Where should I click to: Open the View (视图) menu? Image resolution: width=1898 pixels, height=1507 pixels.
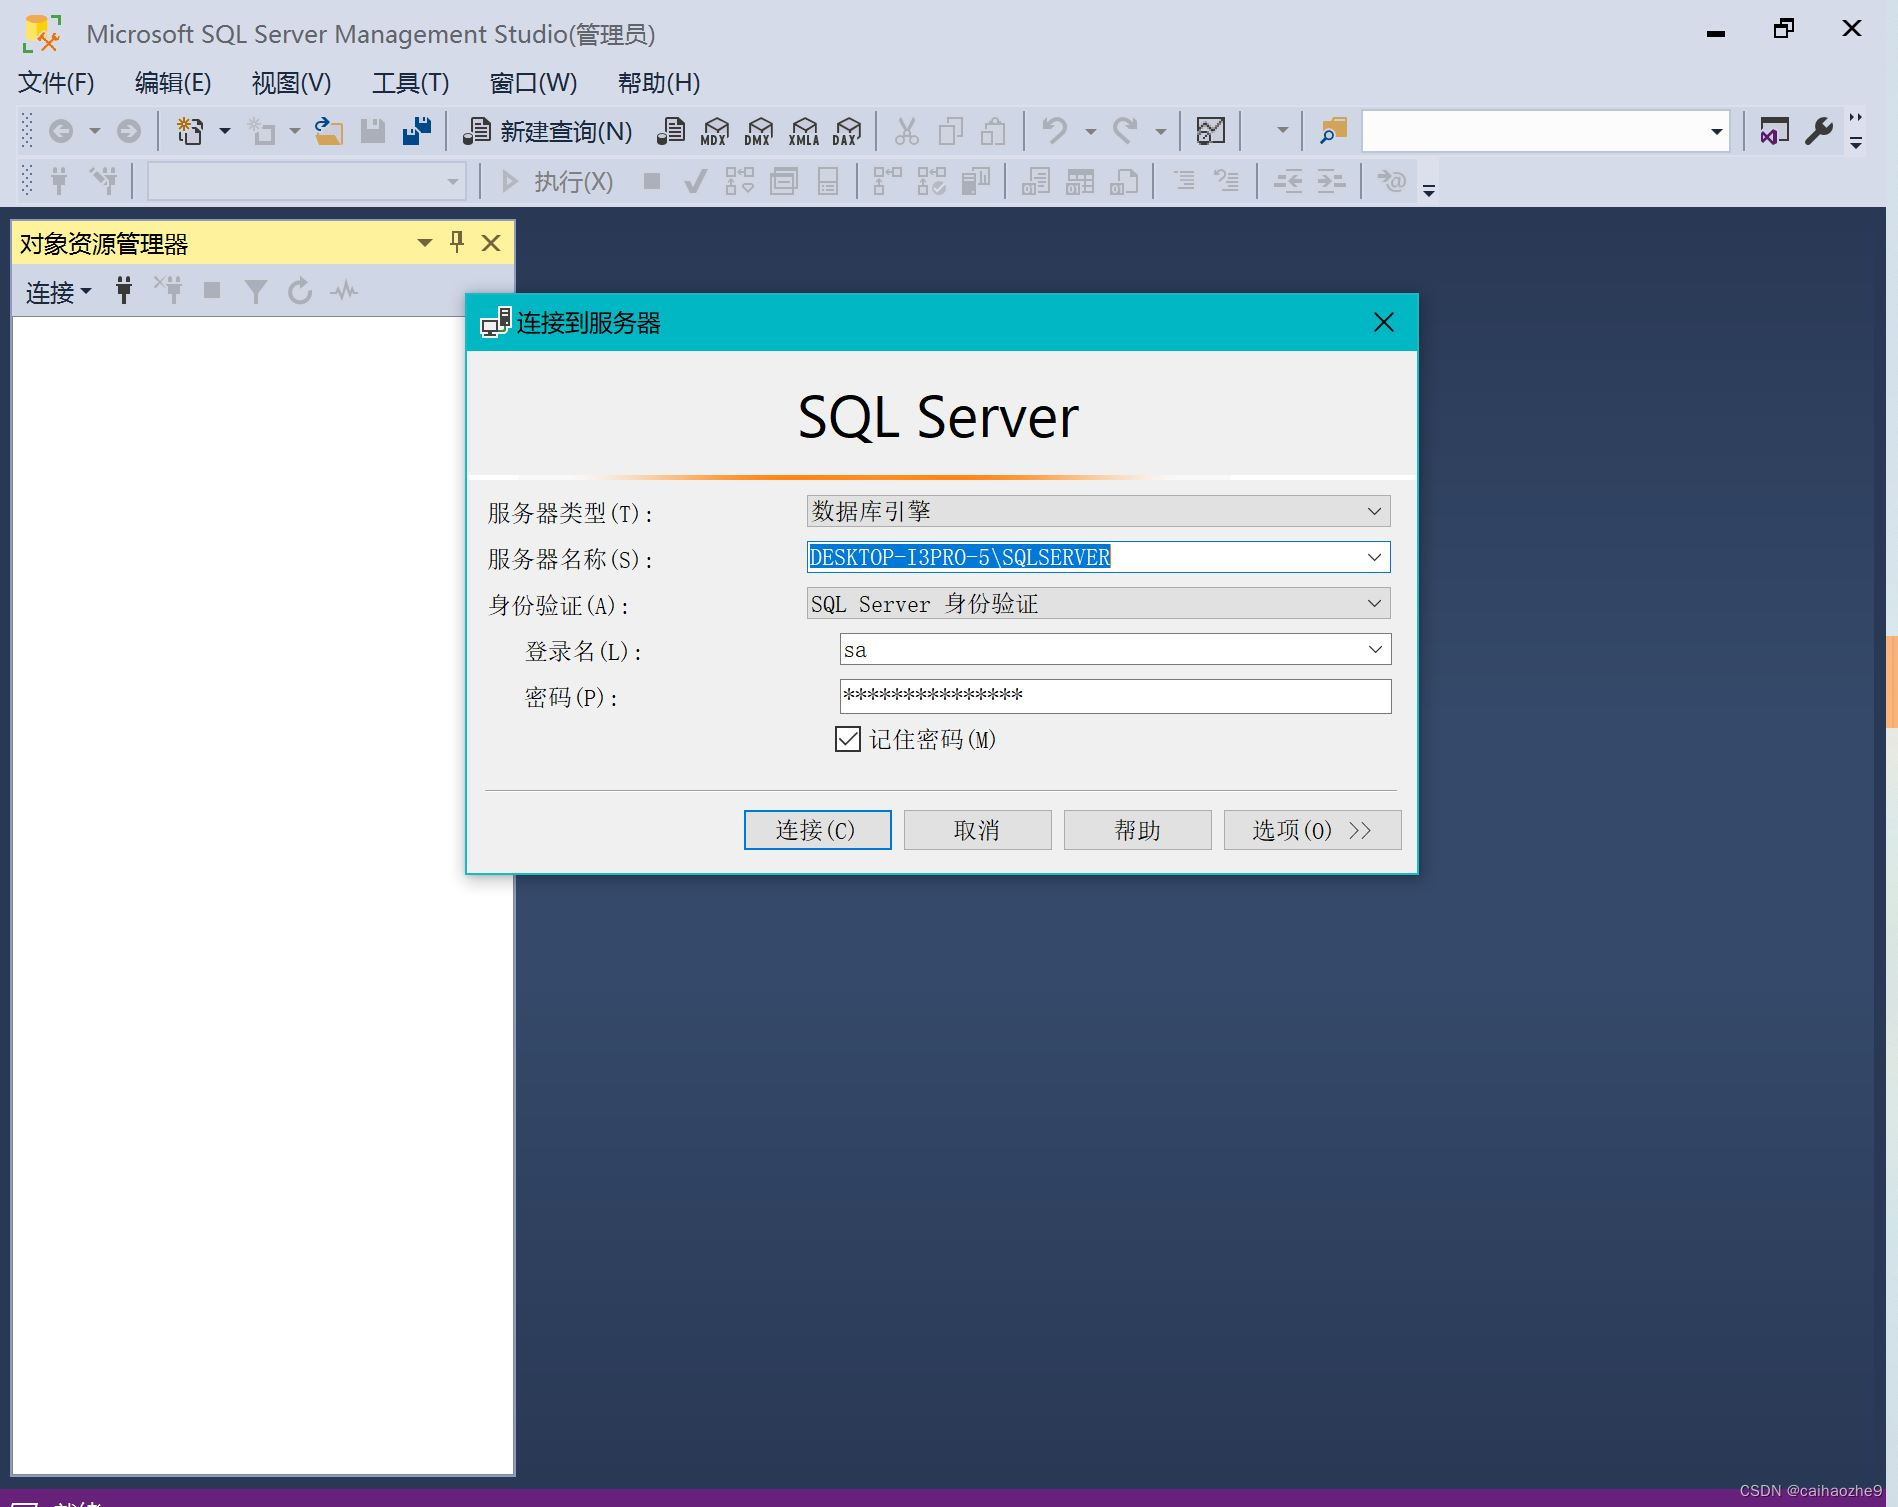pos(291,83)
